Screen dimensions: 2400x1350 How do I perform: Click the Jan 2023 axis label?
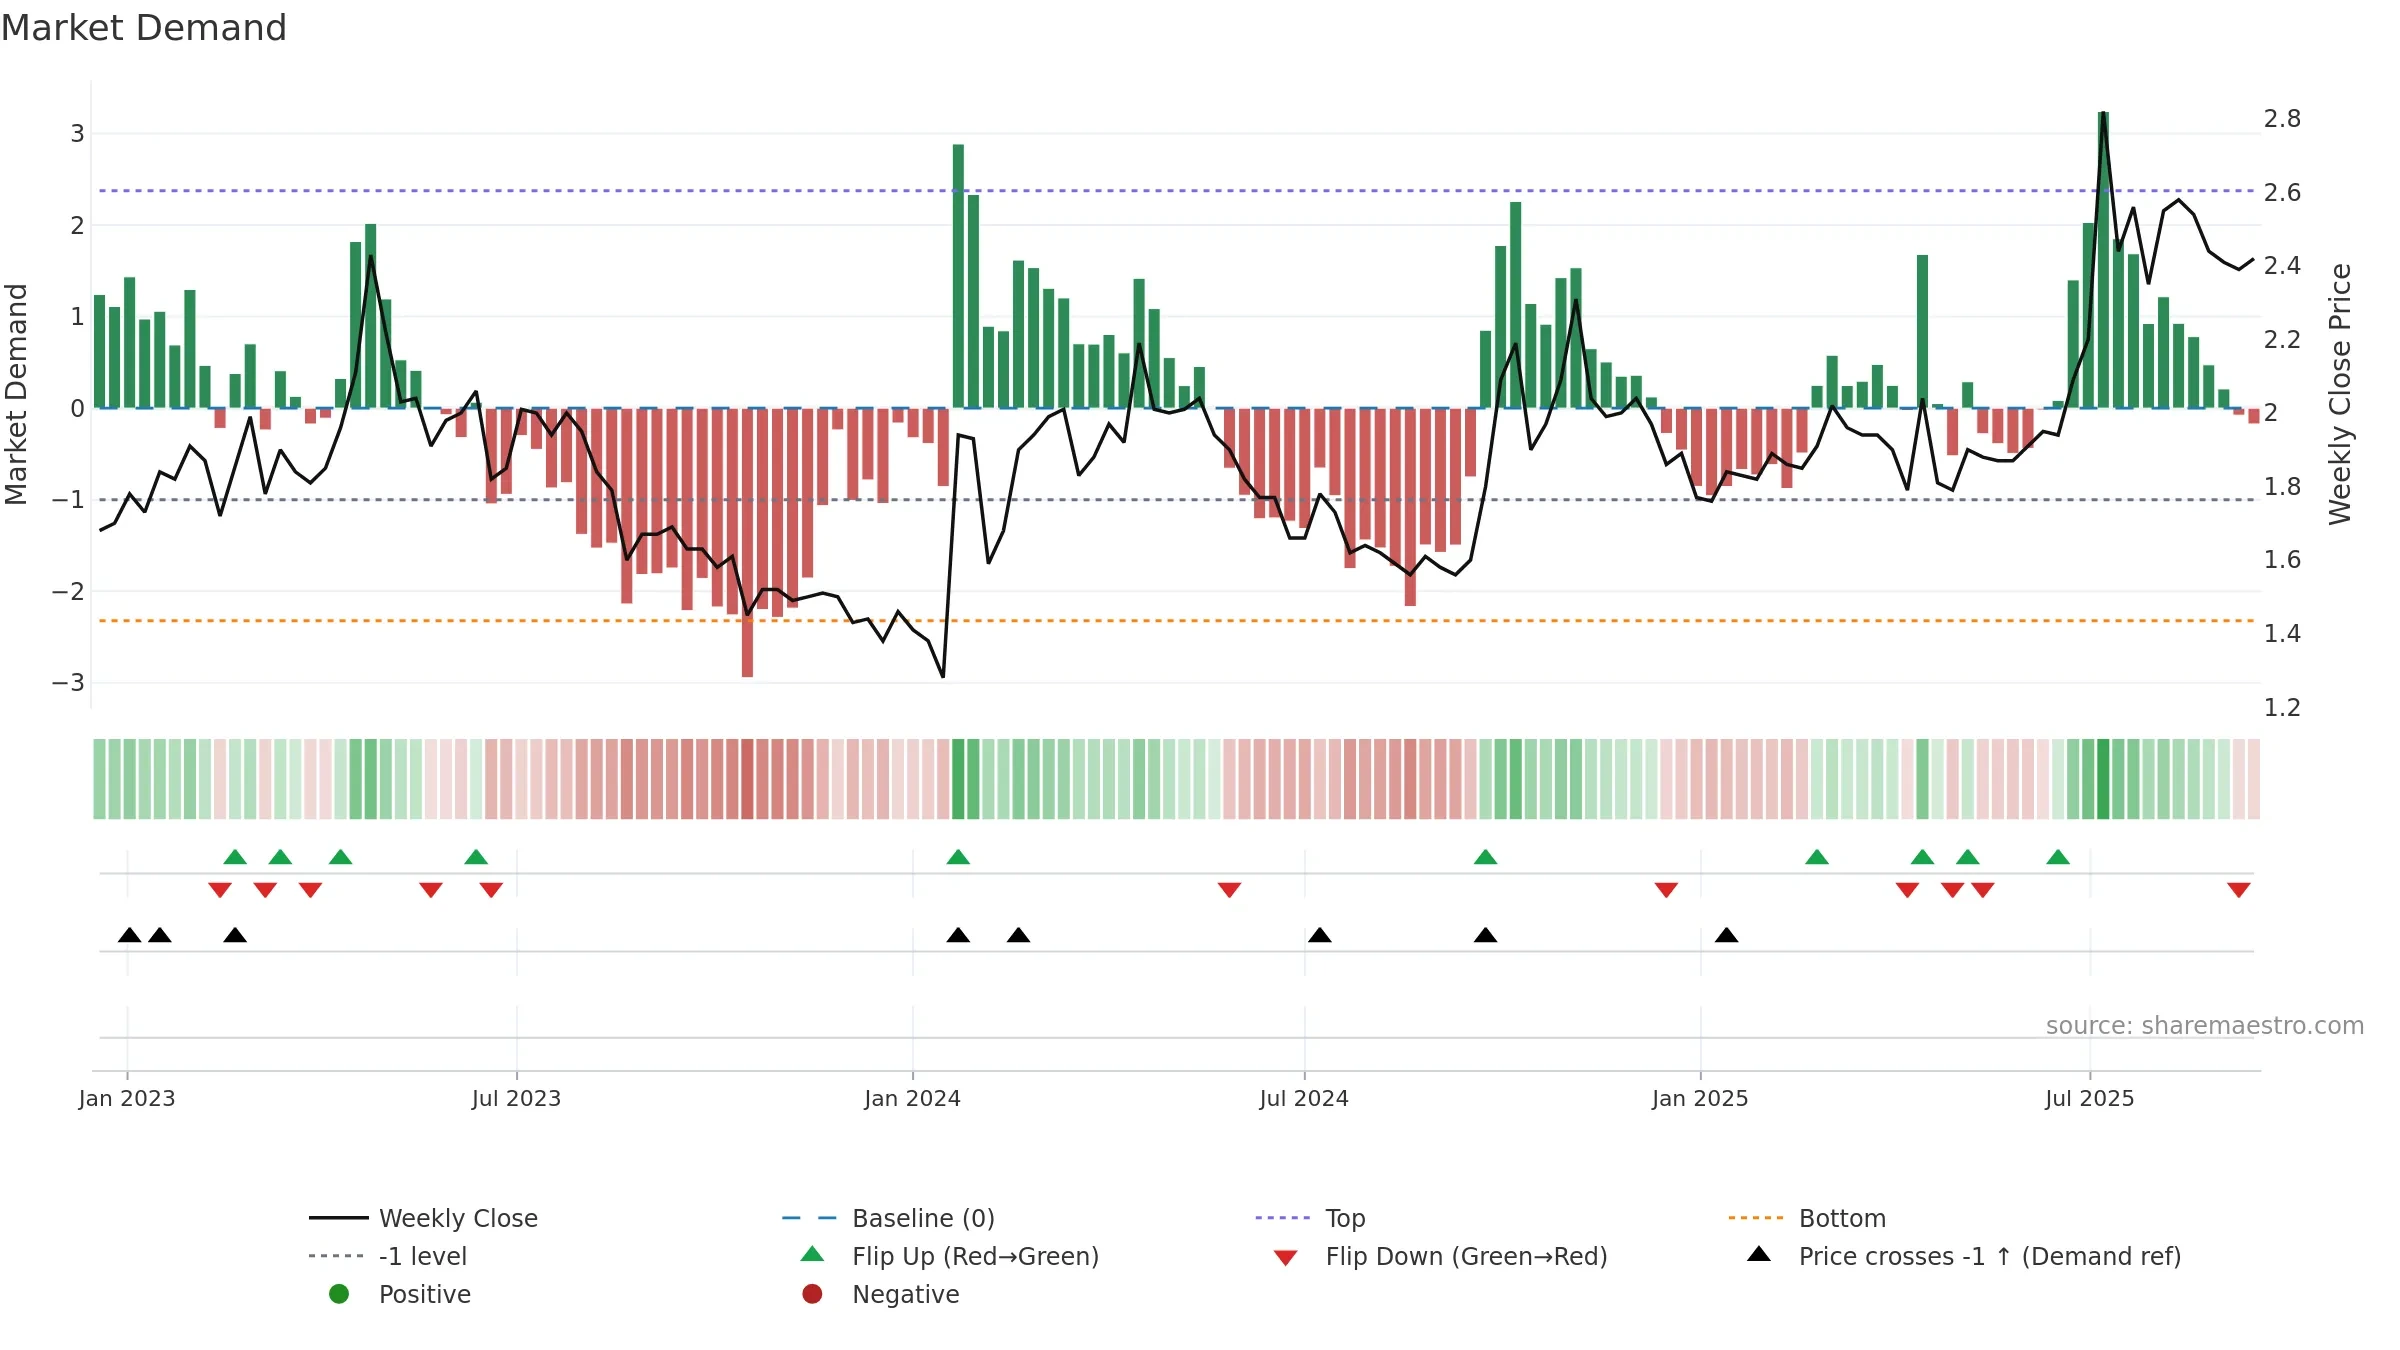point(127,1098)
